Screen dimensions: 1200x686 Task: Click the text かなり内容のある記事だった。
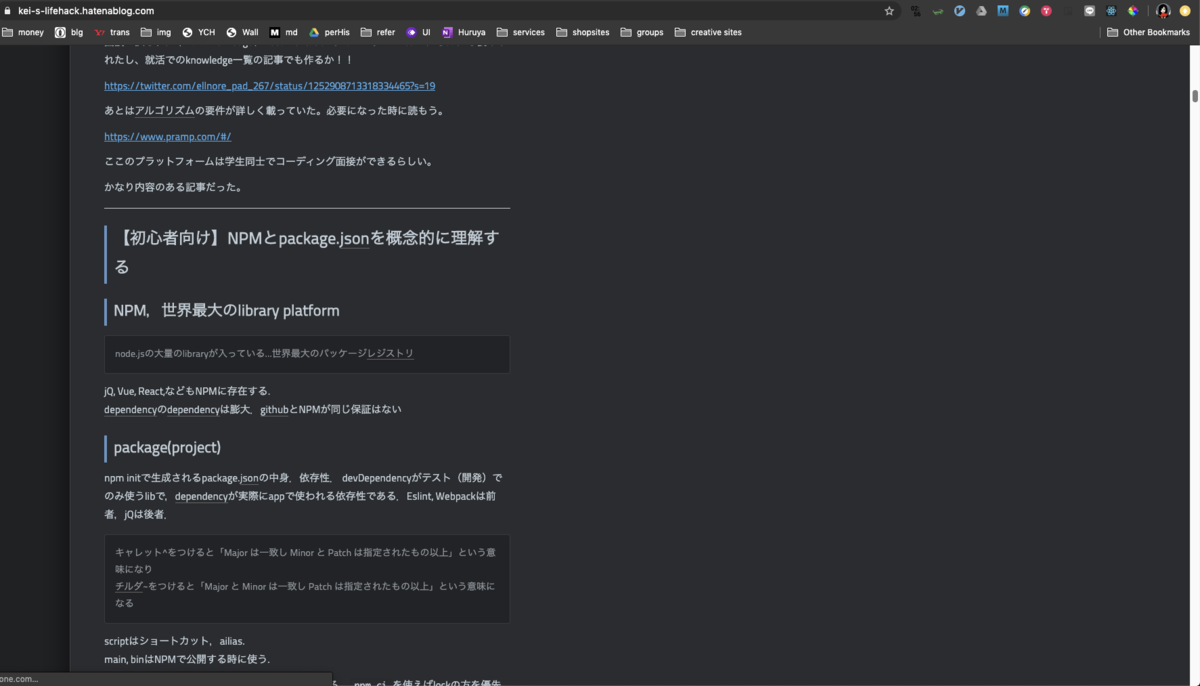(173, 187)
